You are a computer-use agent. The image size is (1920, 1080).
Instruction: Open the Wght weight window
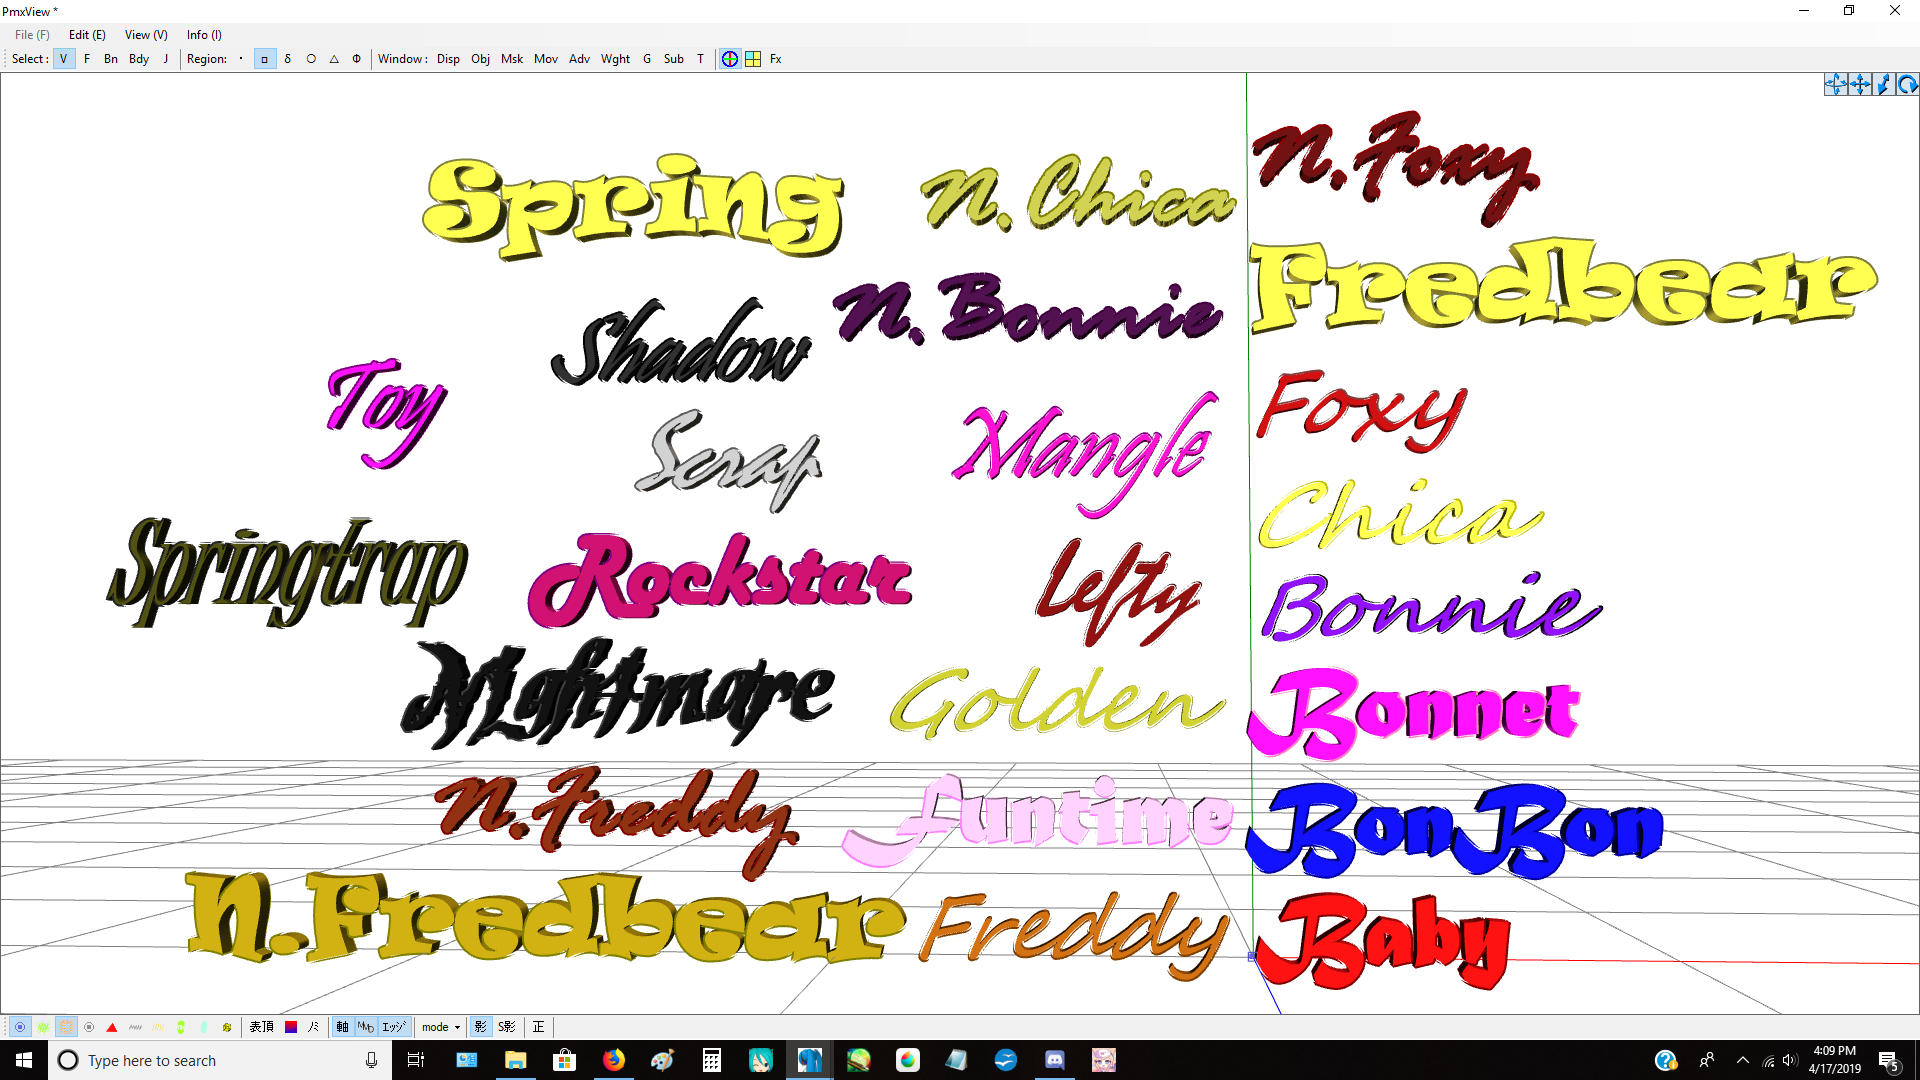[615, 59]
